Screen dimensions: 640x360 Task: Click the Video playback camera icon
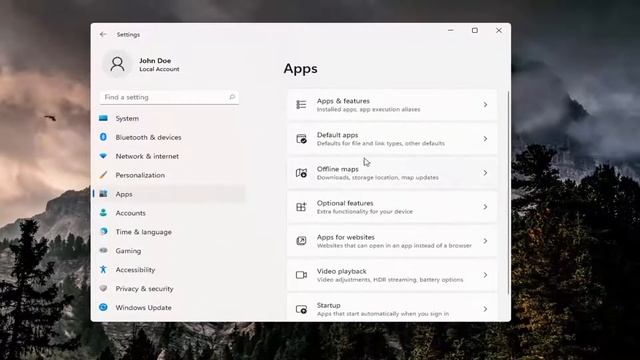(301, 275)
